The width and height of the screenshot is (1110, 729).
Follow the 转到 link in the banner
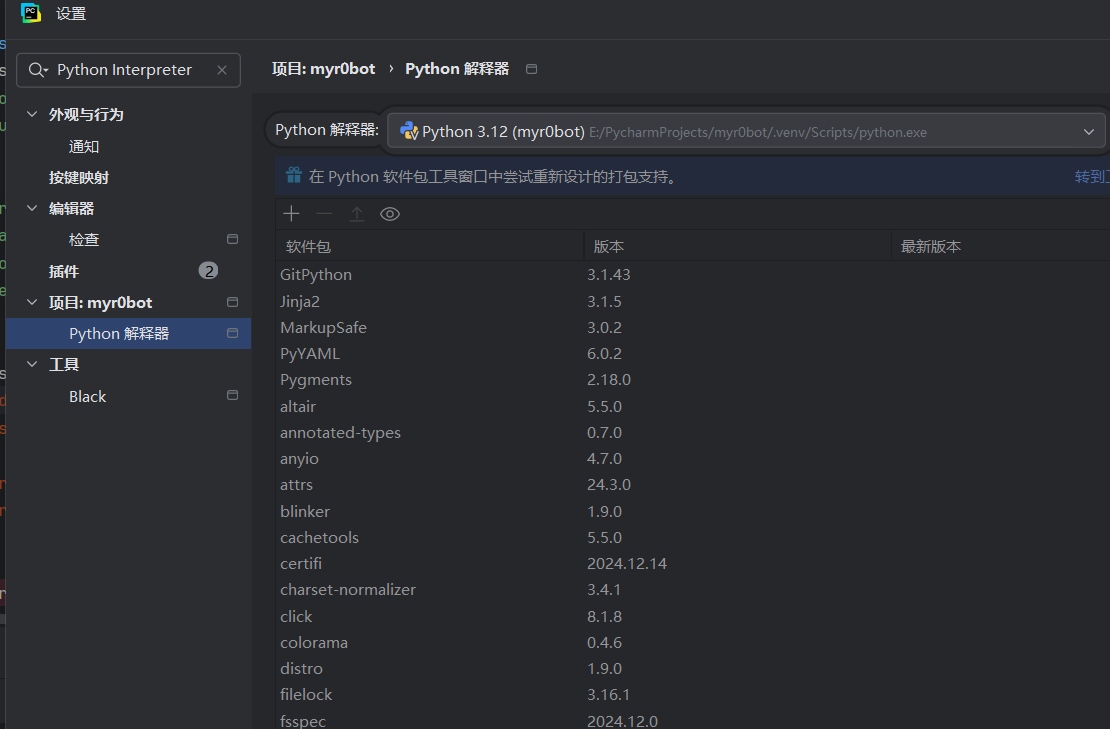(1092, 176)
